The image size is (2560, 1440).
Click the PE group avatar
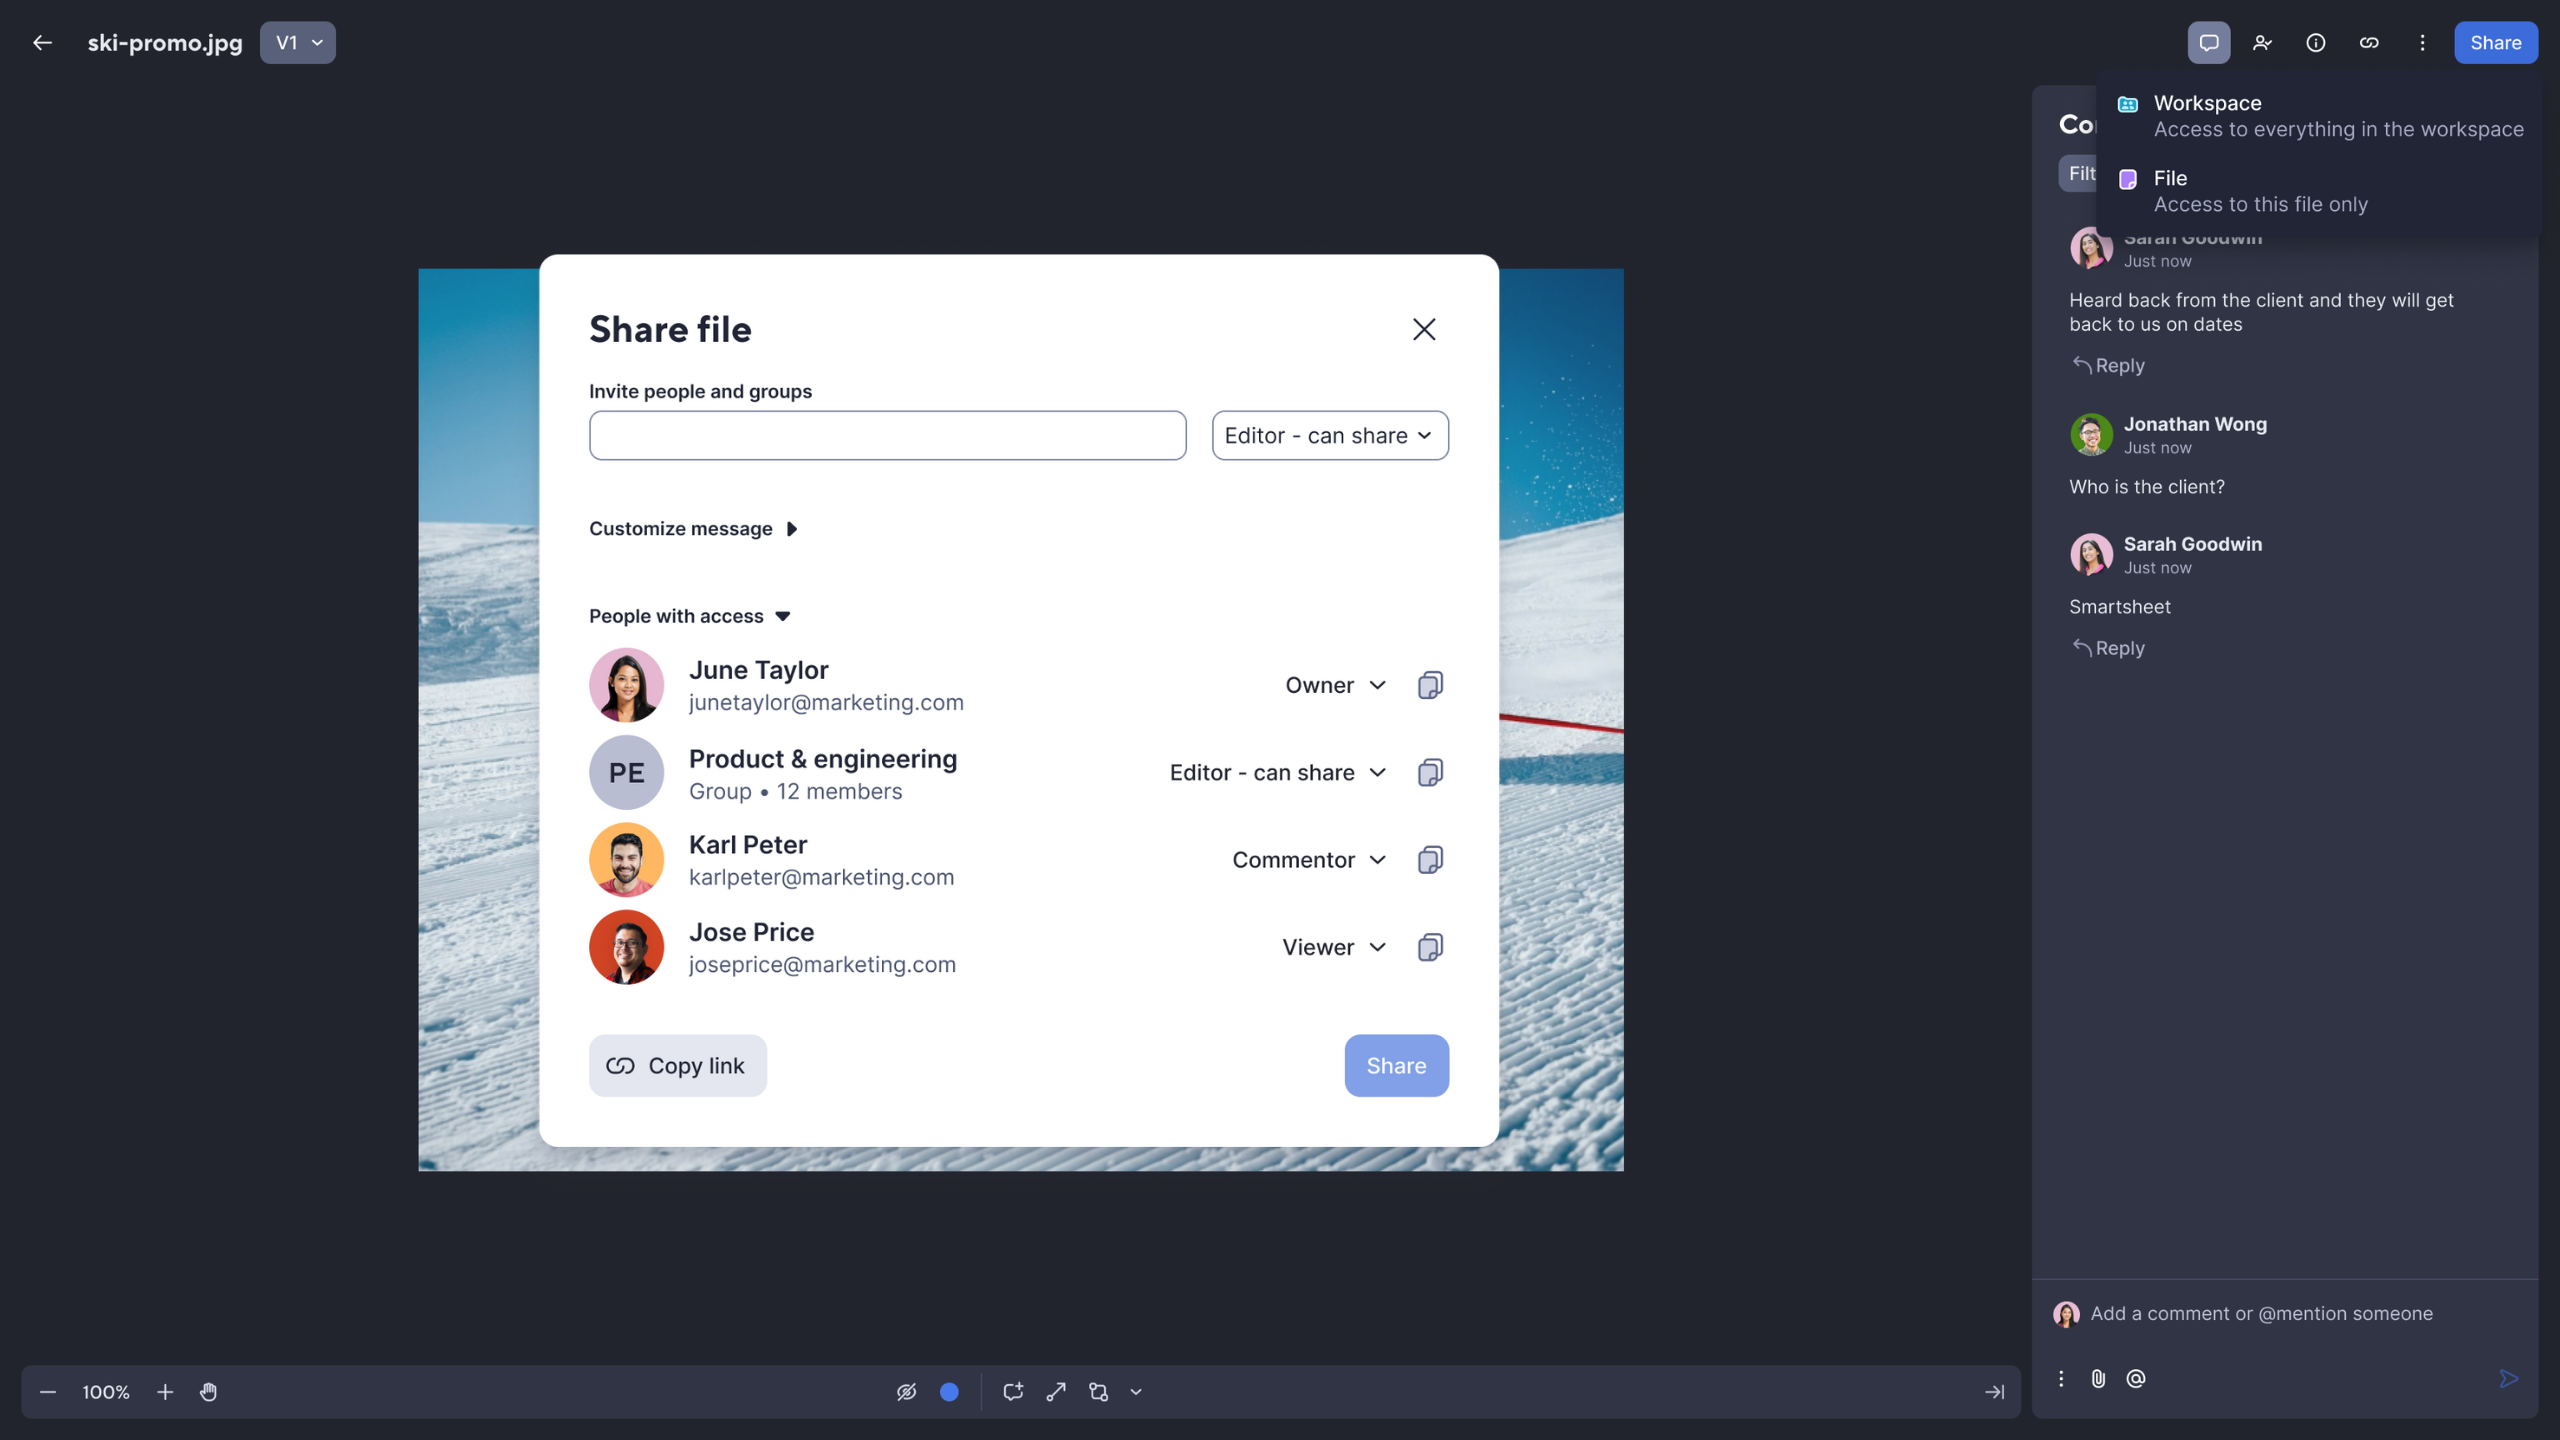pos(626,773)
